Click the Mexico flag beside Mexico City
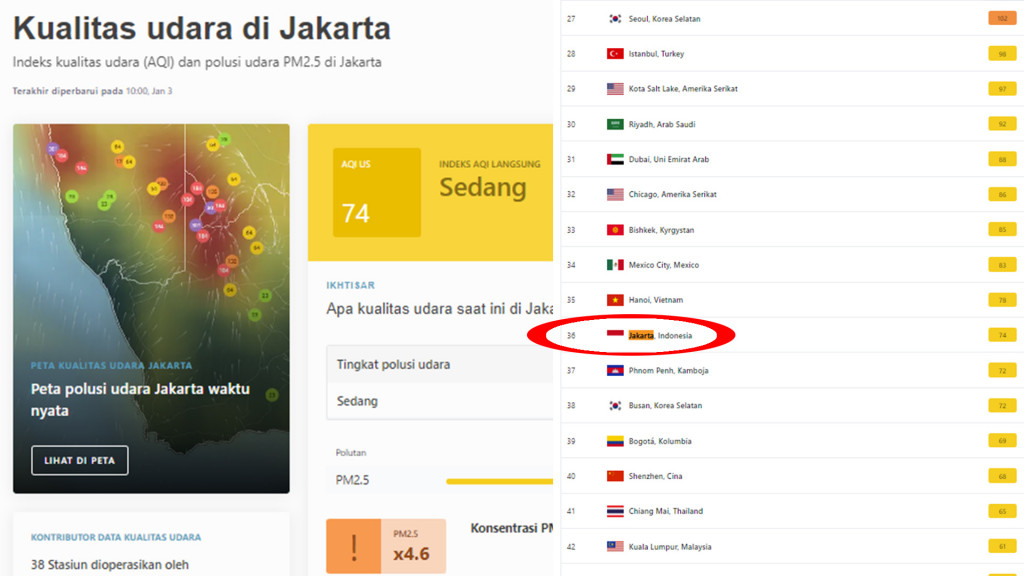Viewport: 1024px width, 576px height. point(615,265)
